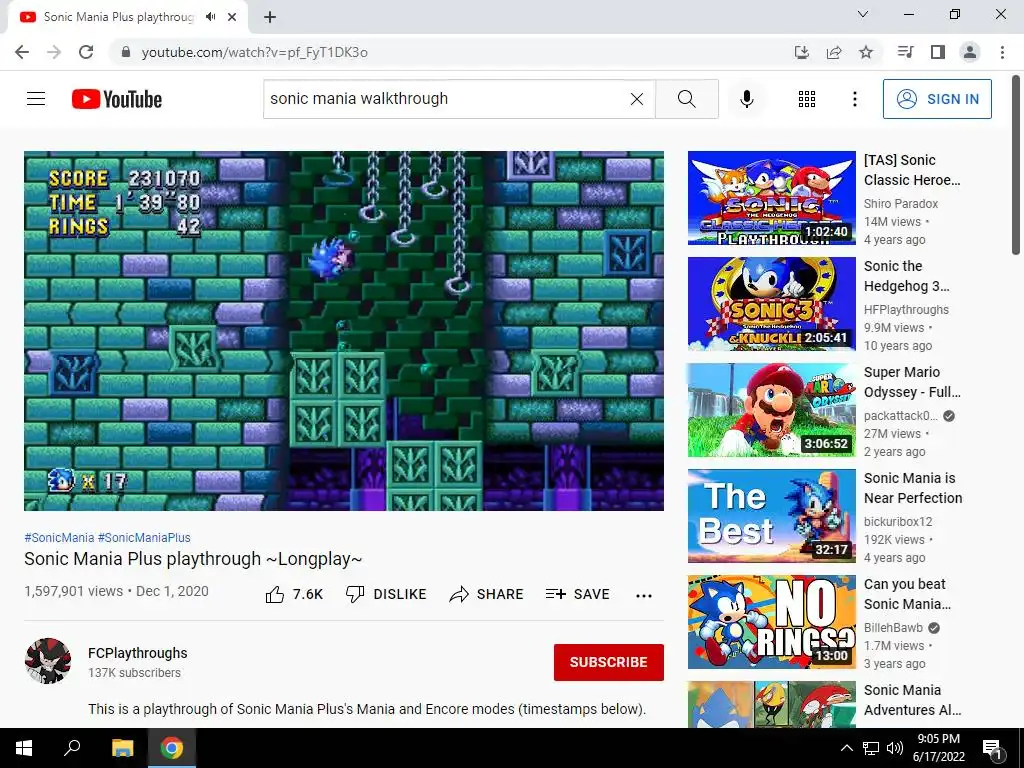
Task: Install the YouTube app from the address bar
Action: (x=802, y=52)
